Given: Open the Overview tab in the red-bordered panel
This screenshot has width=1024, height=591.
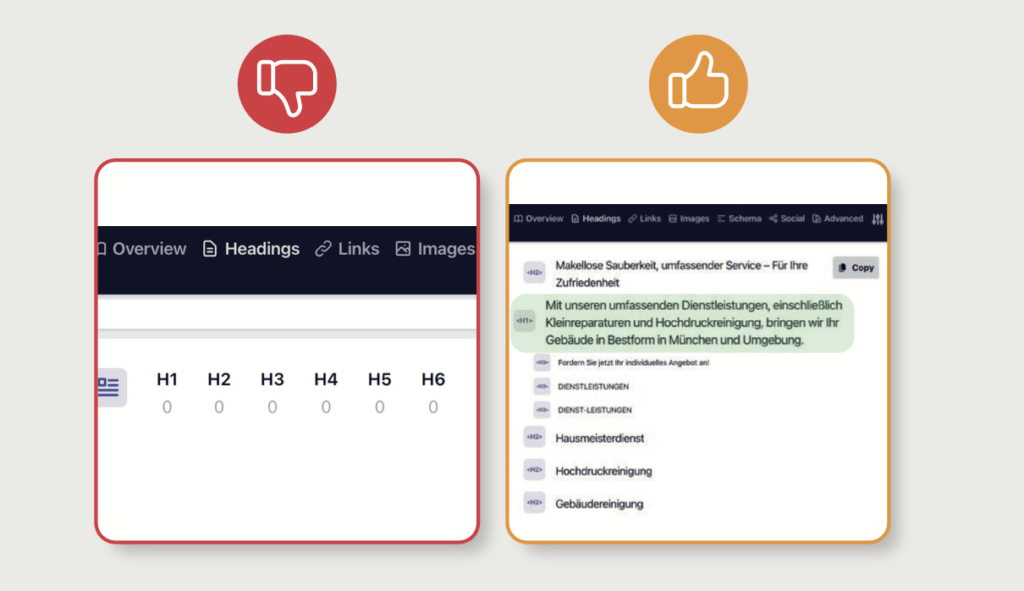Looking at the screenshot, I should pyautogui.click(x=142, y=249).
